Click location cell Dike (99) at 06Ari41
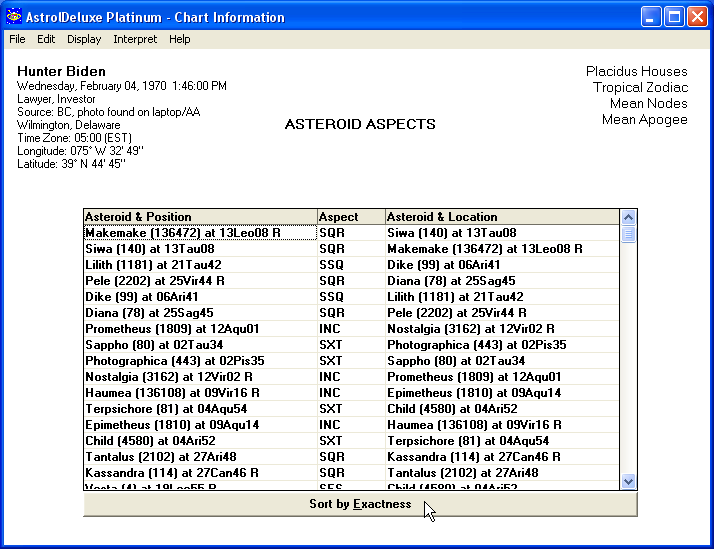Viewport: 714px width, 549px height. coord(502,264)
